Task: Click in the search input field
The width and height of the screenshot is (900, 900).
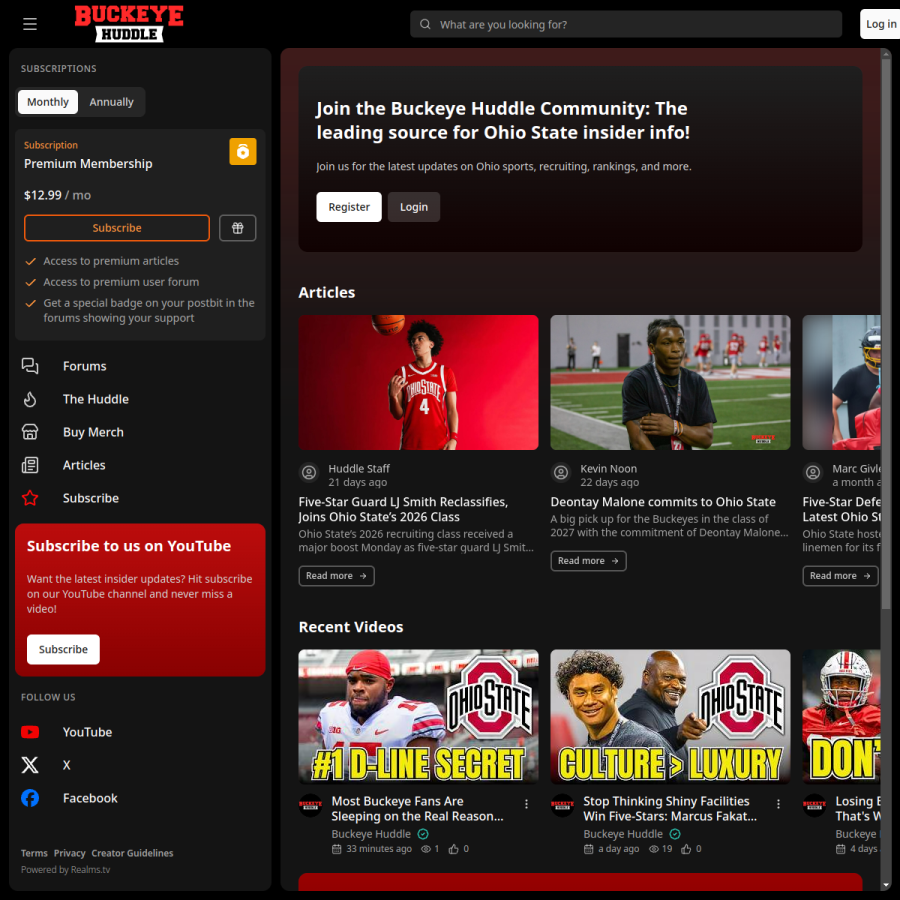Action: (626, 24)
